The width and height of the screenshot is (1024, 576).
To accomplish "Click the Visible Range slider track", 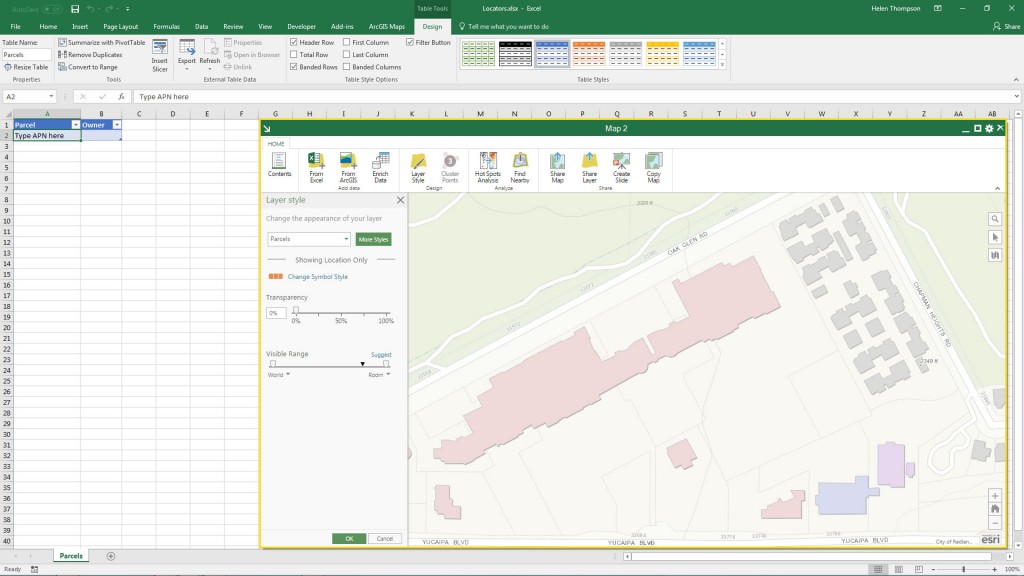I will pyautogui.click(x=329, y=364).
